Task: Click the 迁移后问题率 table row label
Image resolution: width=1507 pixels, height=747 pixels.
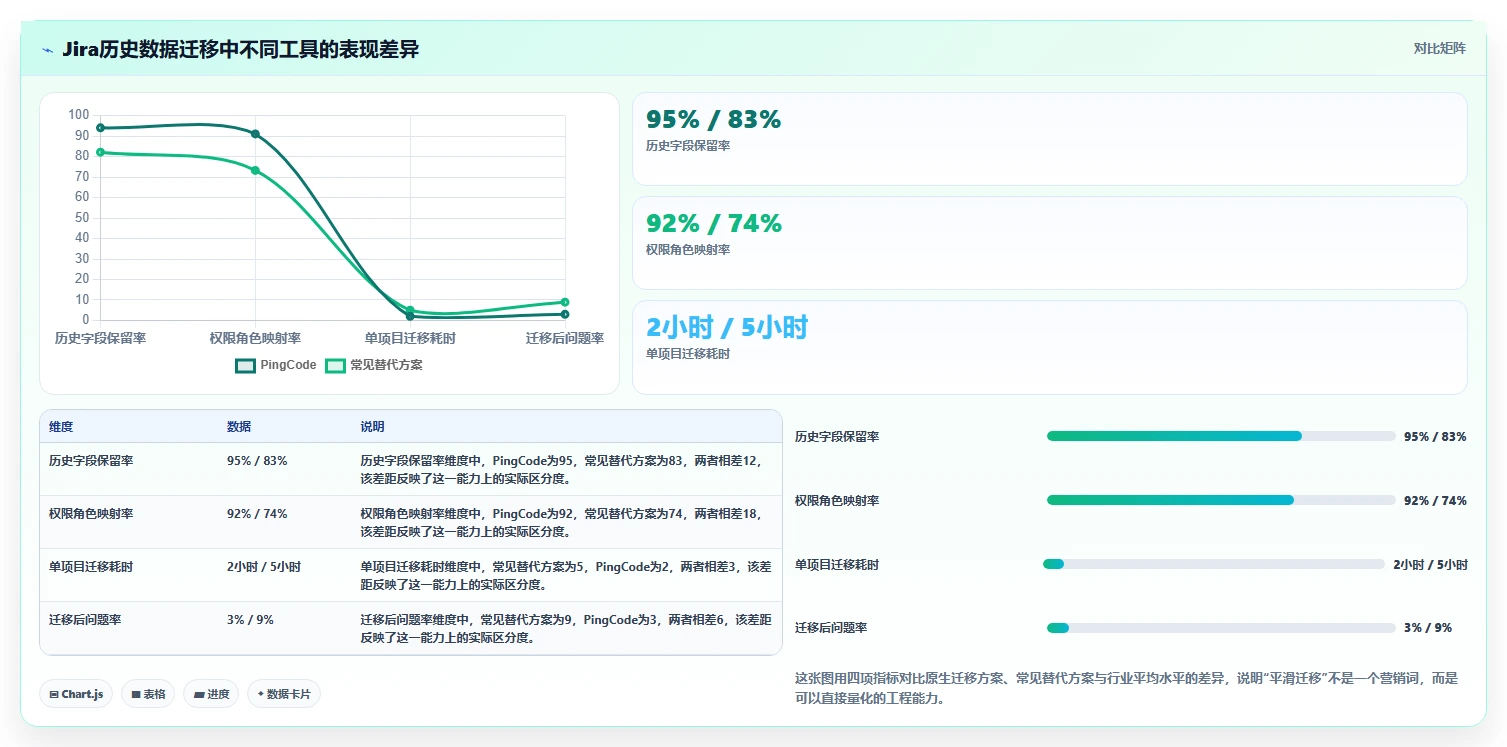Action: (x=85, y=620)
